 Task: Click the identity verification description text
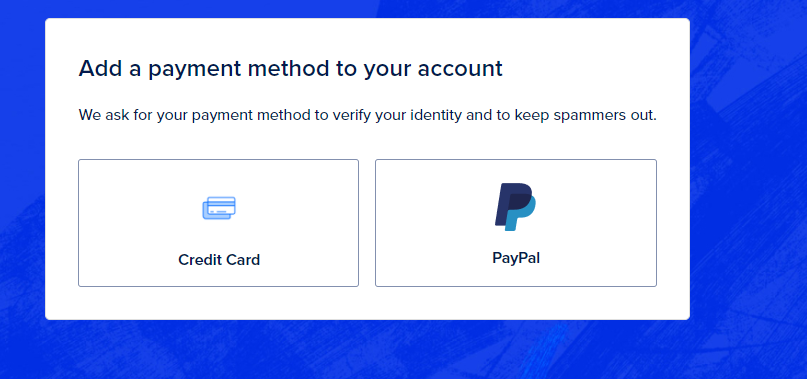(x=367, y=115)
